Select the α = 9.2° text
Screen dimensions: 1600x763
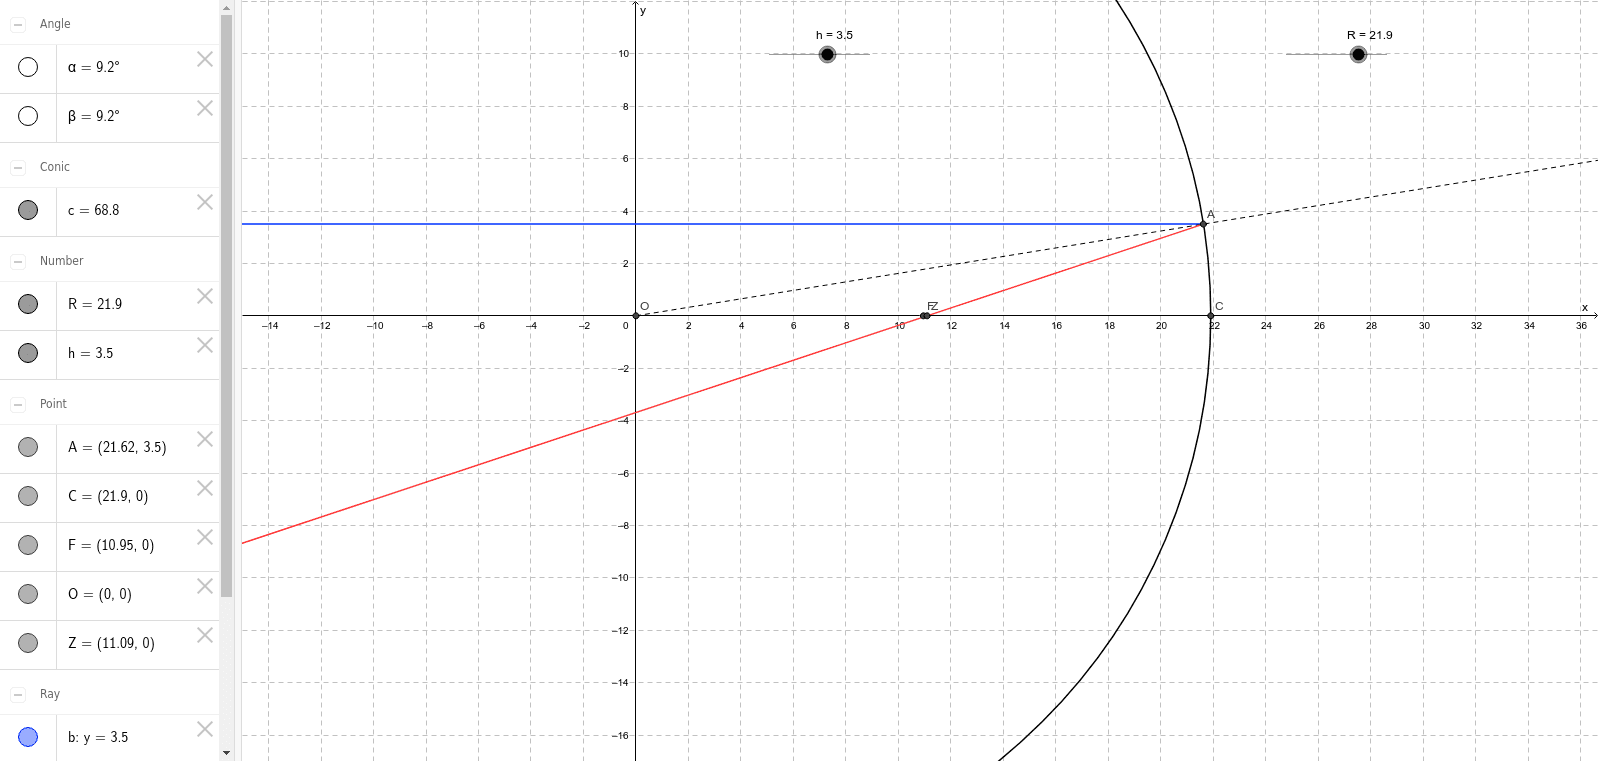[93, 67]
